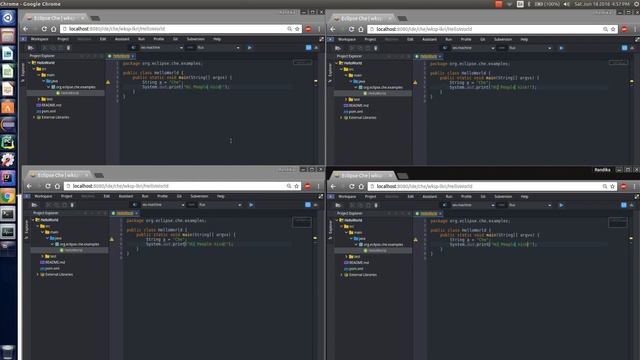Open the Subversion menu in bottom-left window
Viewport: 640px width, 360px height.
point(199,196)
